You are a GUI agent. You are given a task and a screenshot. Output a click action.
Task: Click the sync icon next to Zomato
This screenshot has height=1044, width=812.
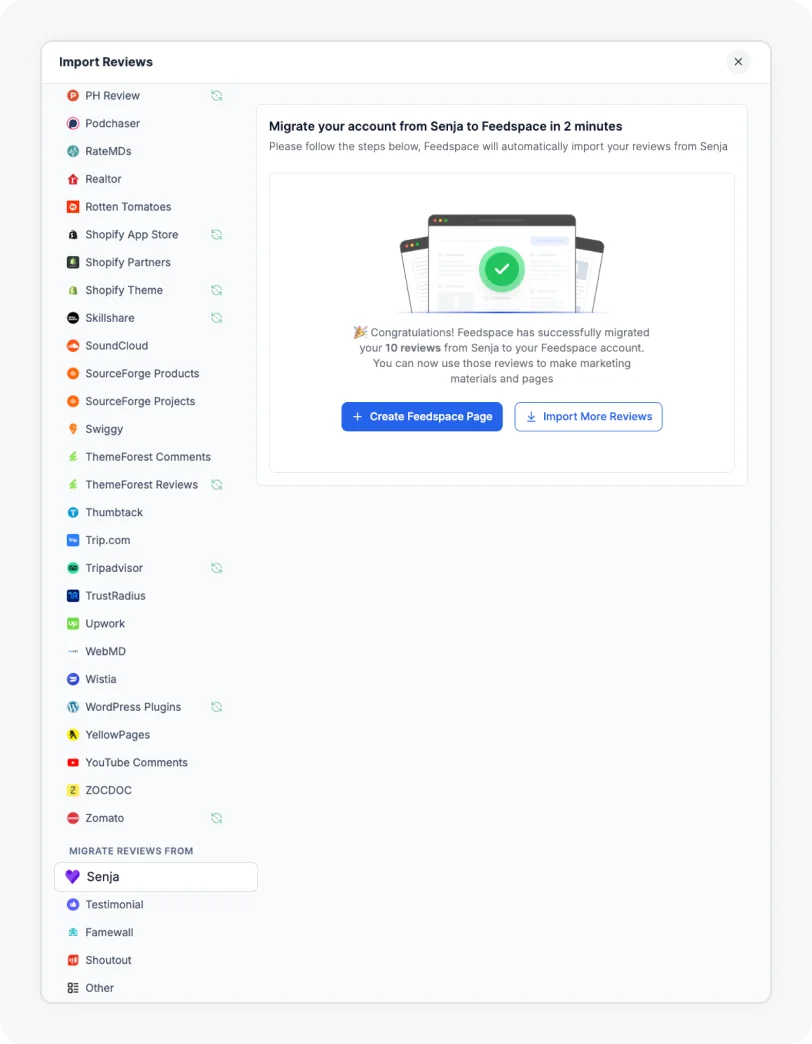216,818
